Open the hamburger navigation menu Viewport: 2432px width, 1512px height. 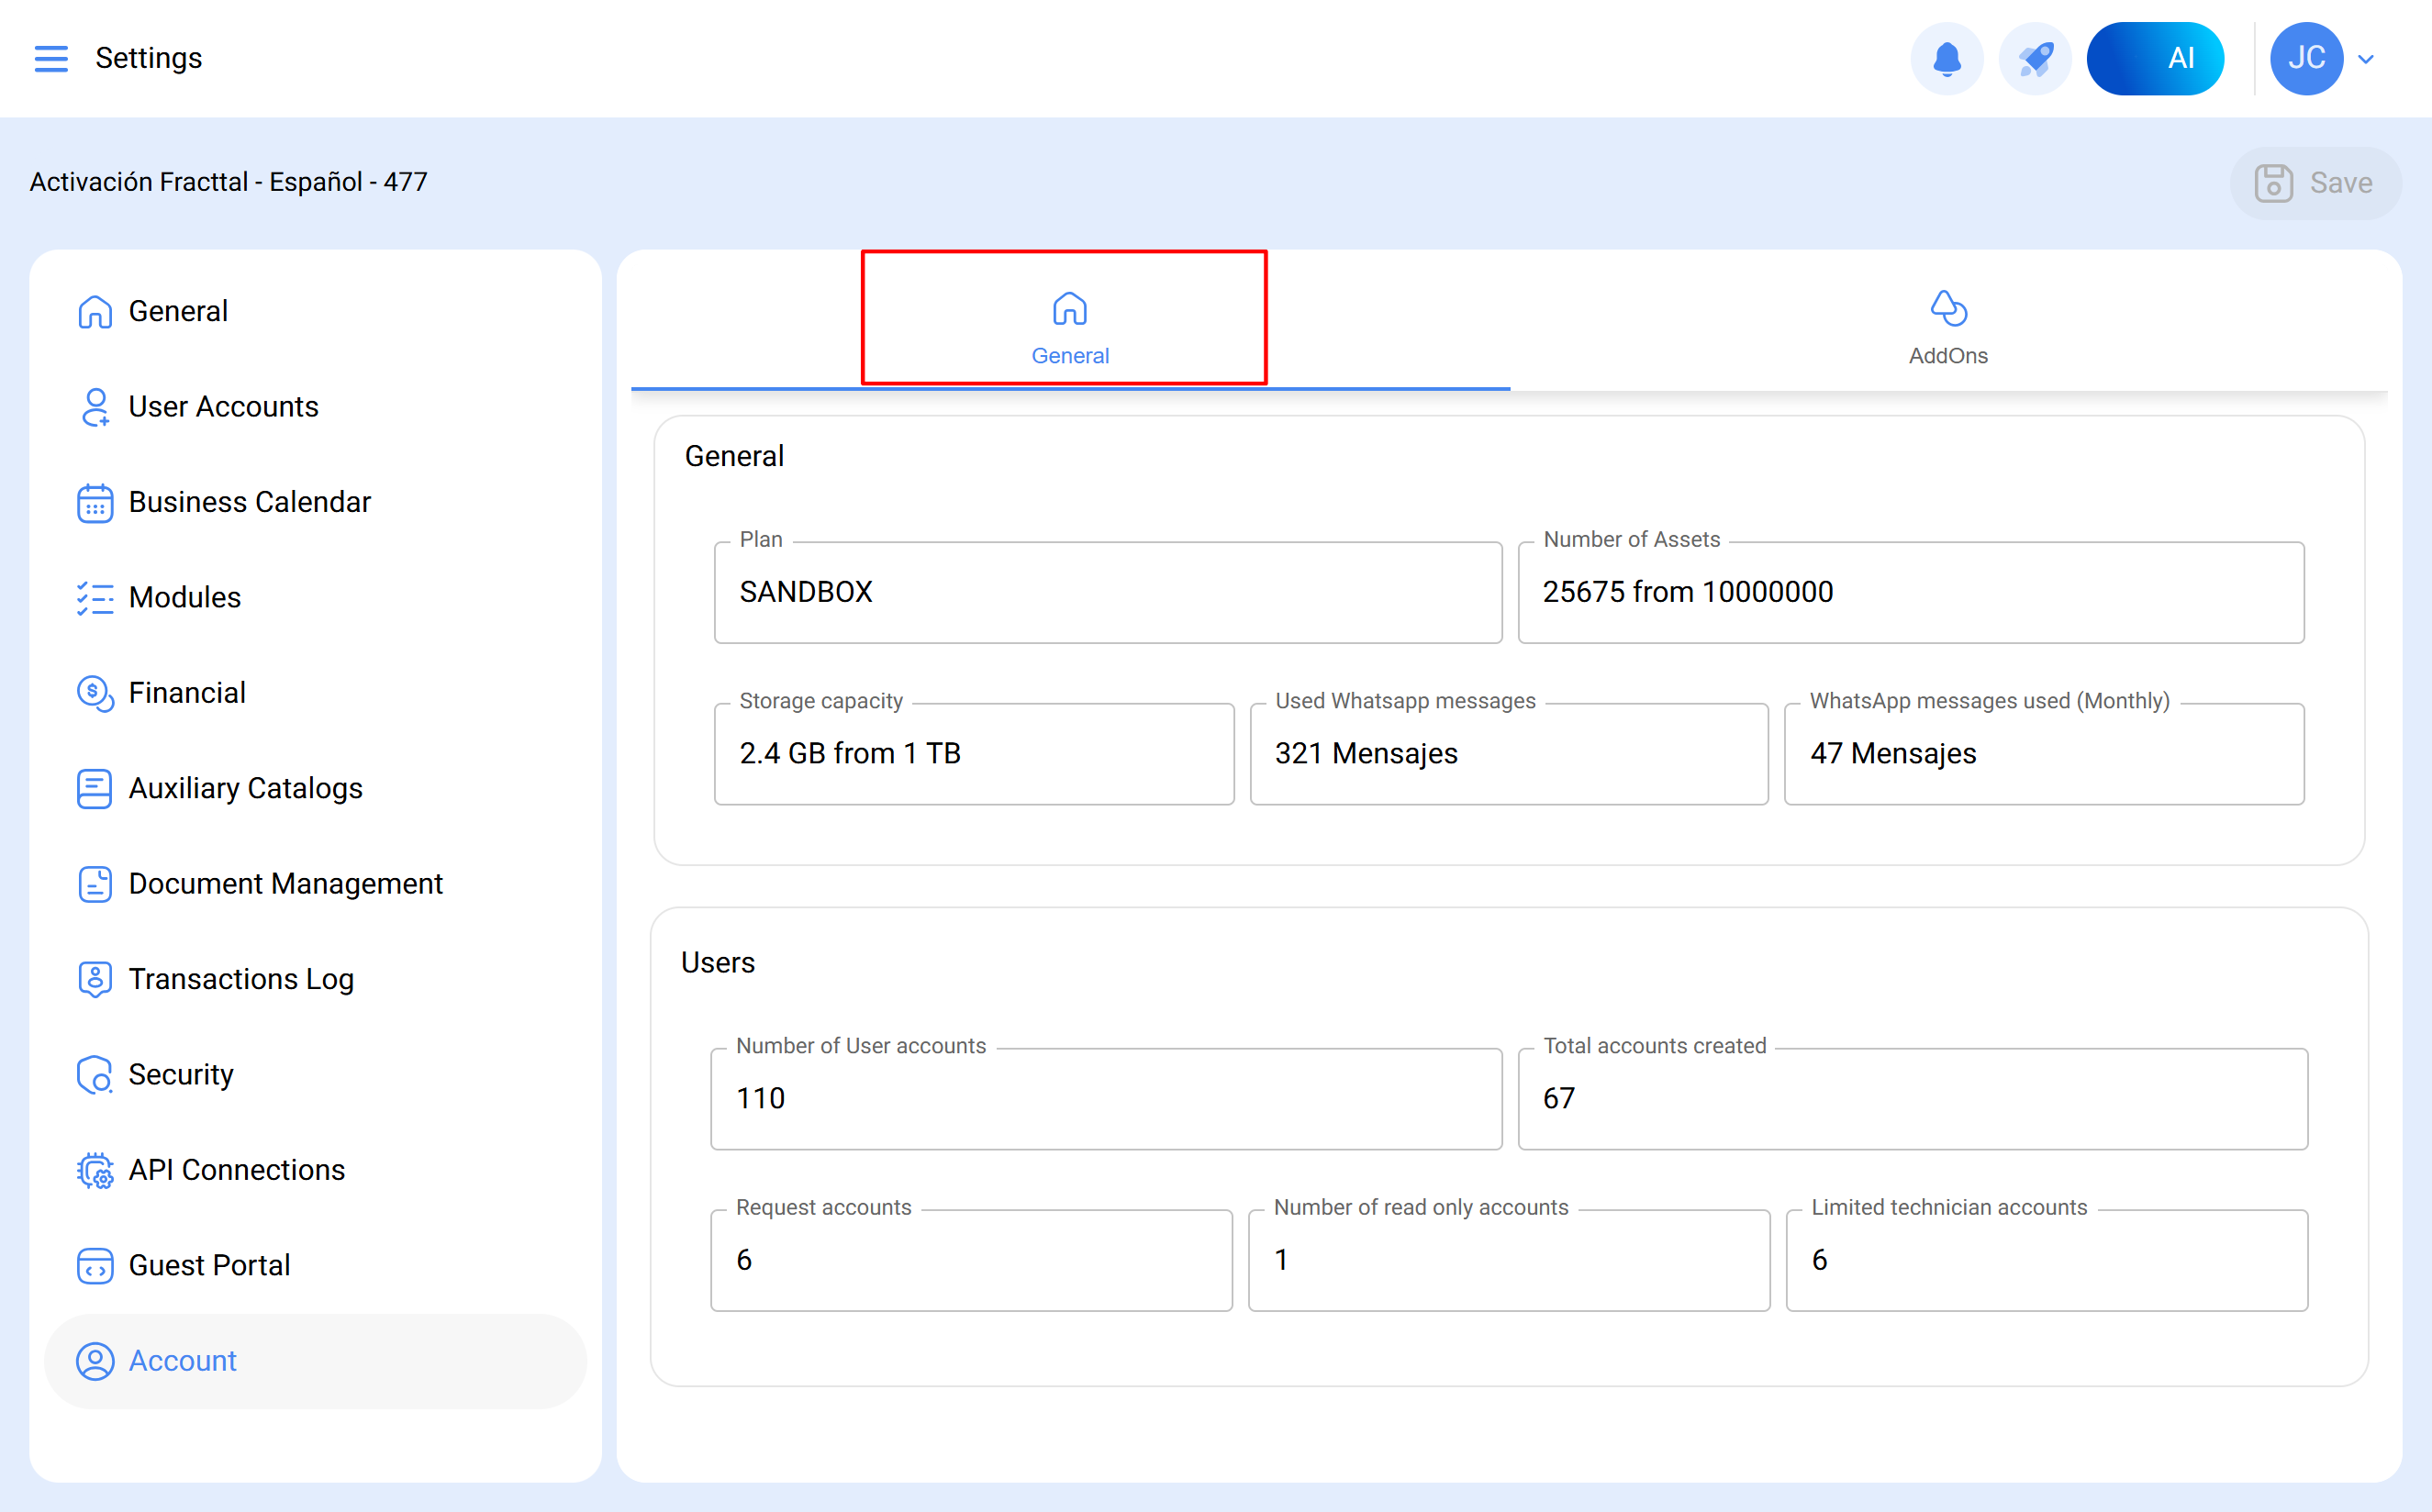[51, 58]
